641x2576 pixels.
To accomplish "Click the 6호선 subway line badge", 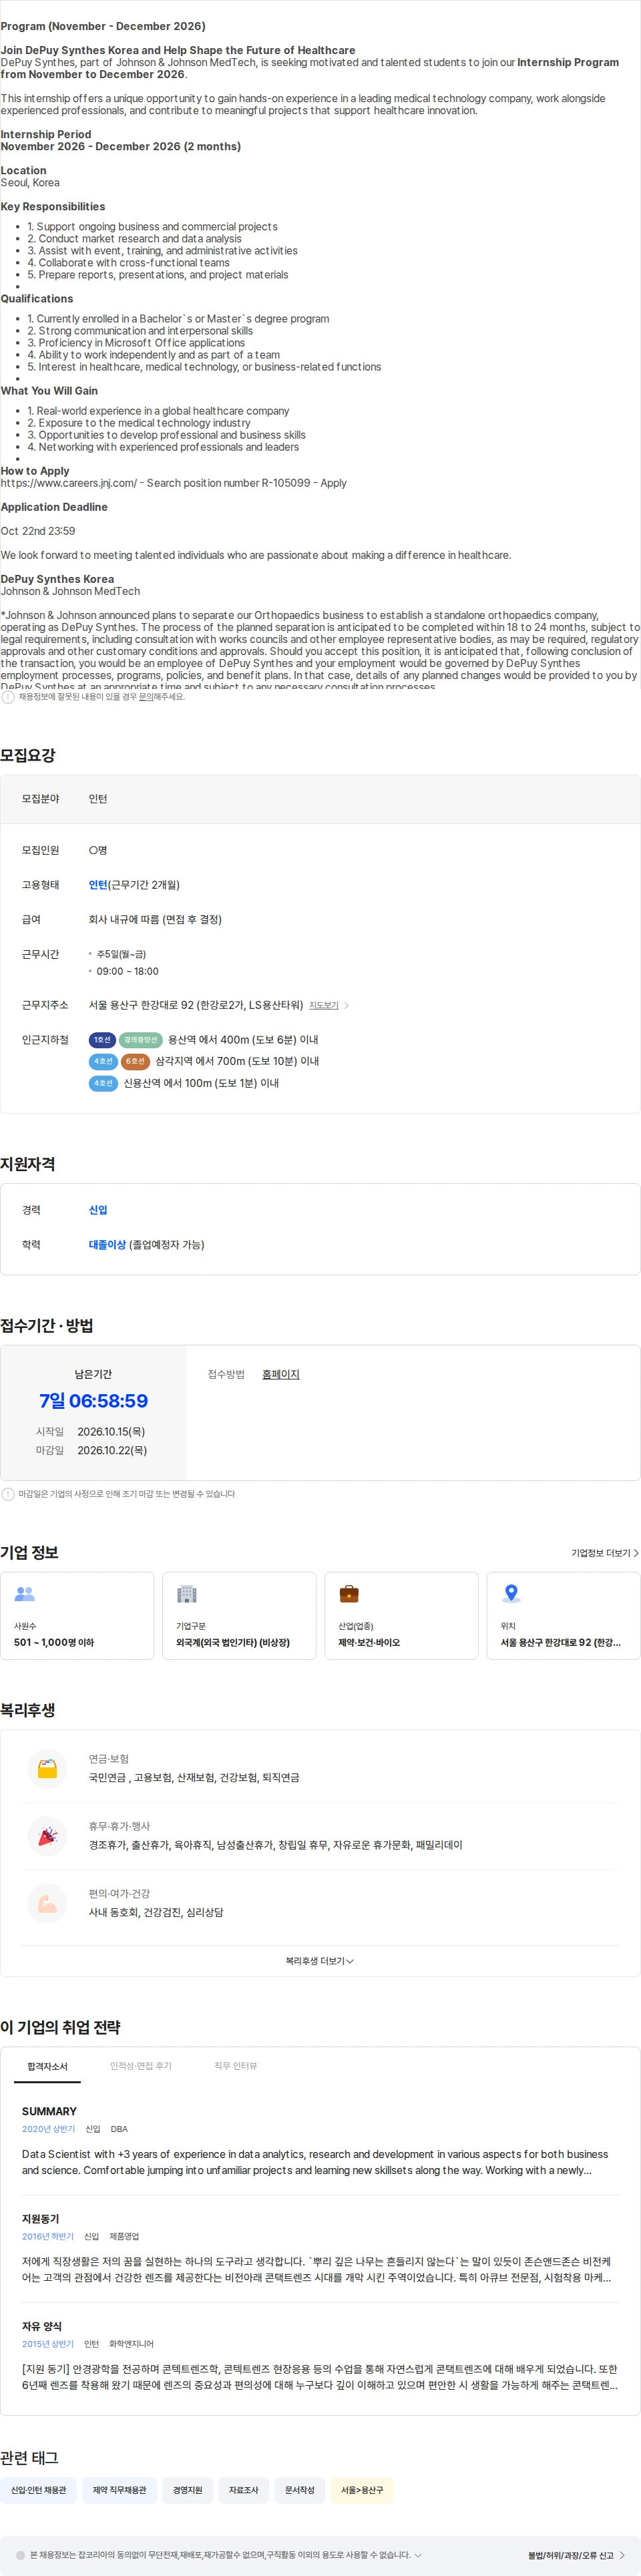I will click(135, 1061).
